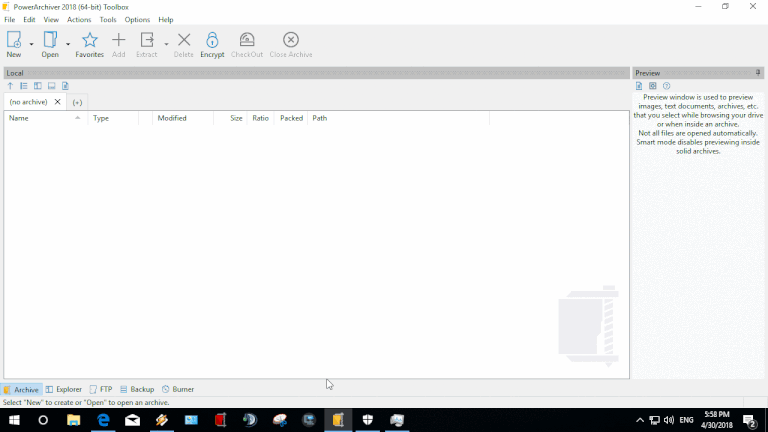Toggle the folder pane layout icon

(38, 86)
